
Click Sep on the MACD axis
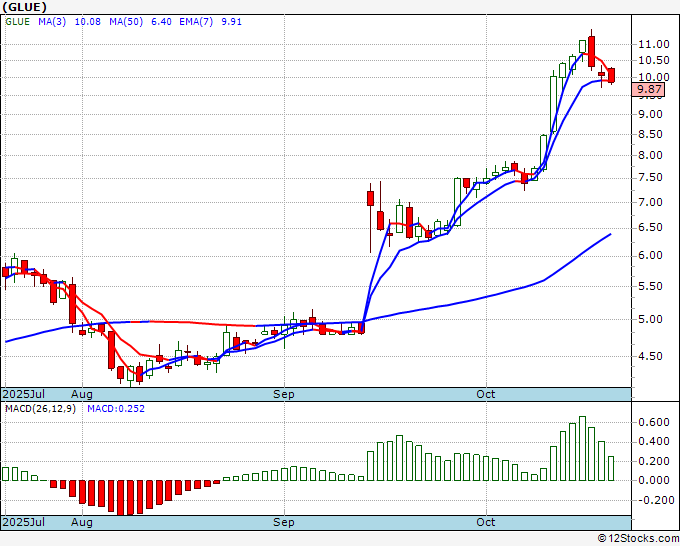pyautogui.click(x=284, y=522)
